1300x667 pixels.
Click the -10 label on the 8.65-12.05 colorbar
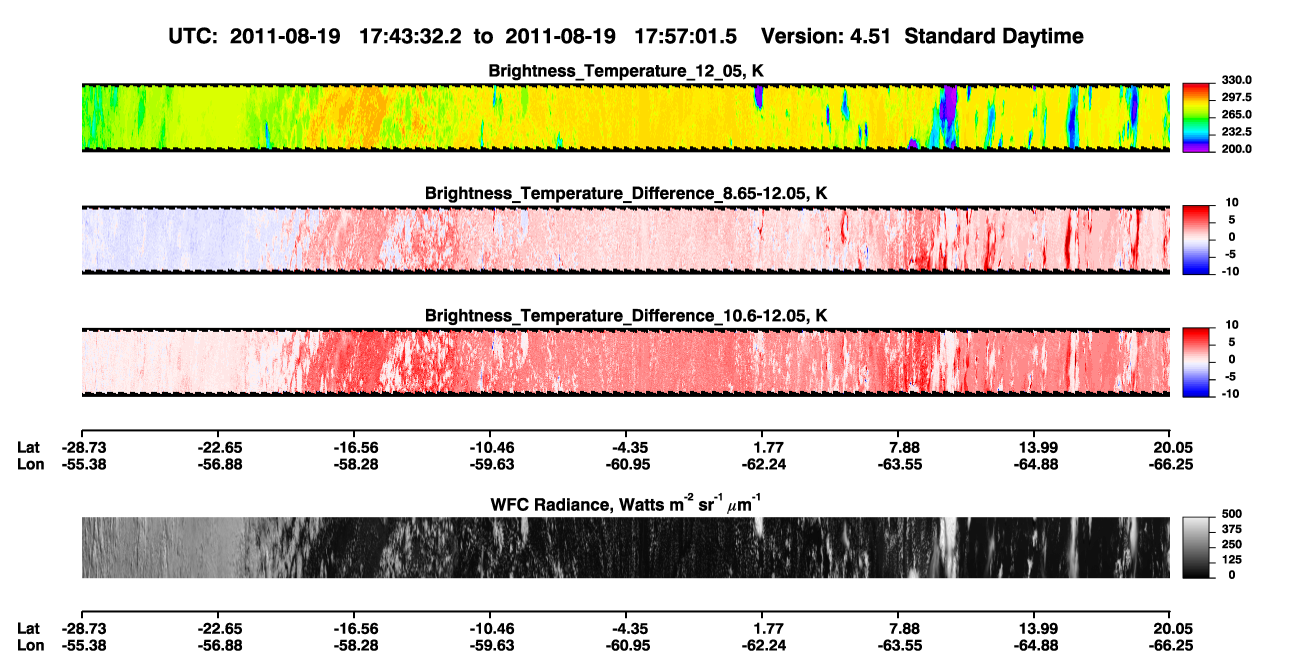[x=1231, y=272]
